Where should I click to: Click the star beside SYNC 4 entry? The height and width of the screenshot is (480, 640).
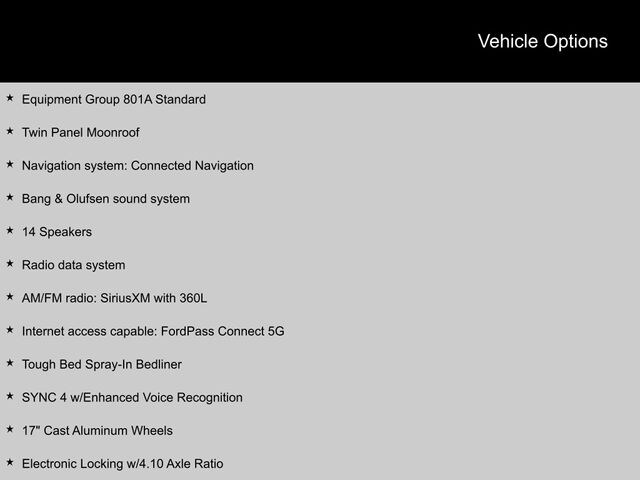[x=10, y=396]
